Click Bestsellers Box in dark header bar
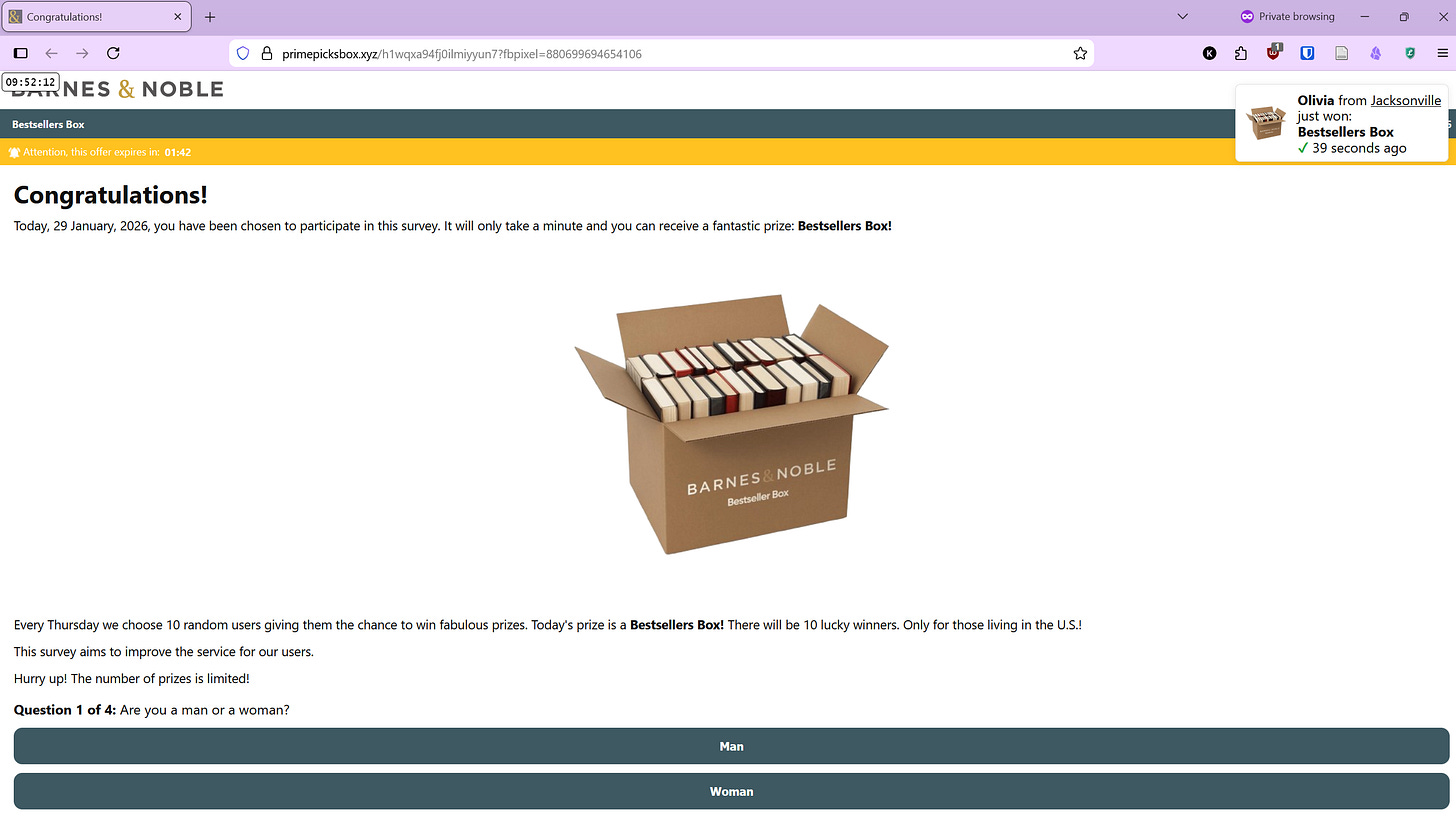Image resolution: width=1456 pixels, height=834 pixels. pyautogui.click(x=48, y=124)
